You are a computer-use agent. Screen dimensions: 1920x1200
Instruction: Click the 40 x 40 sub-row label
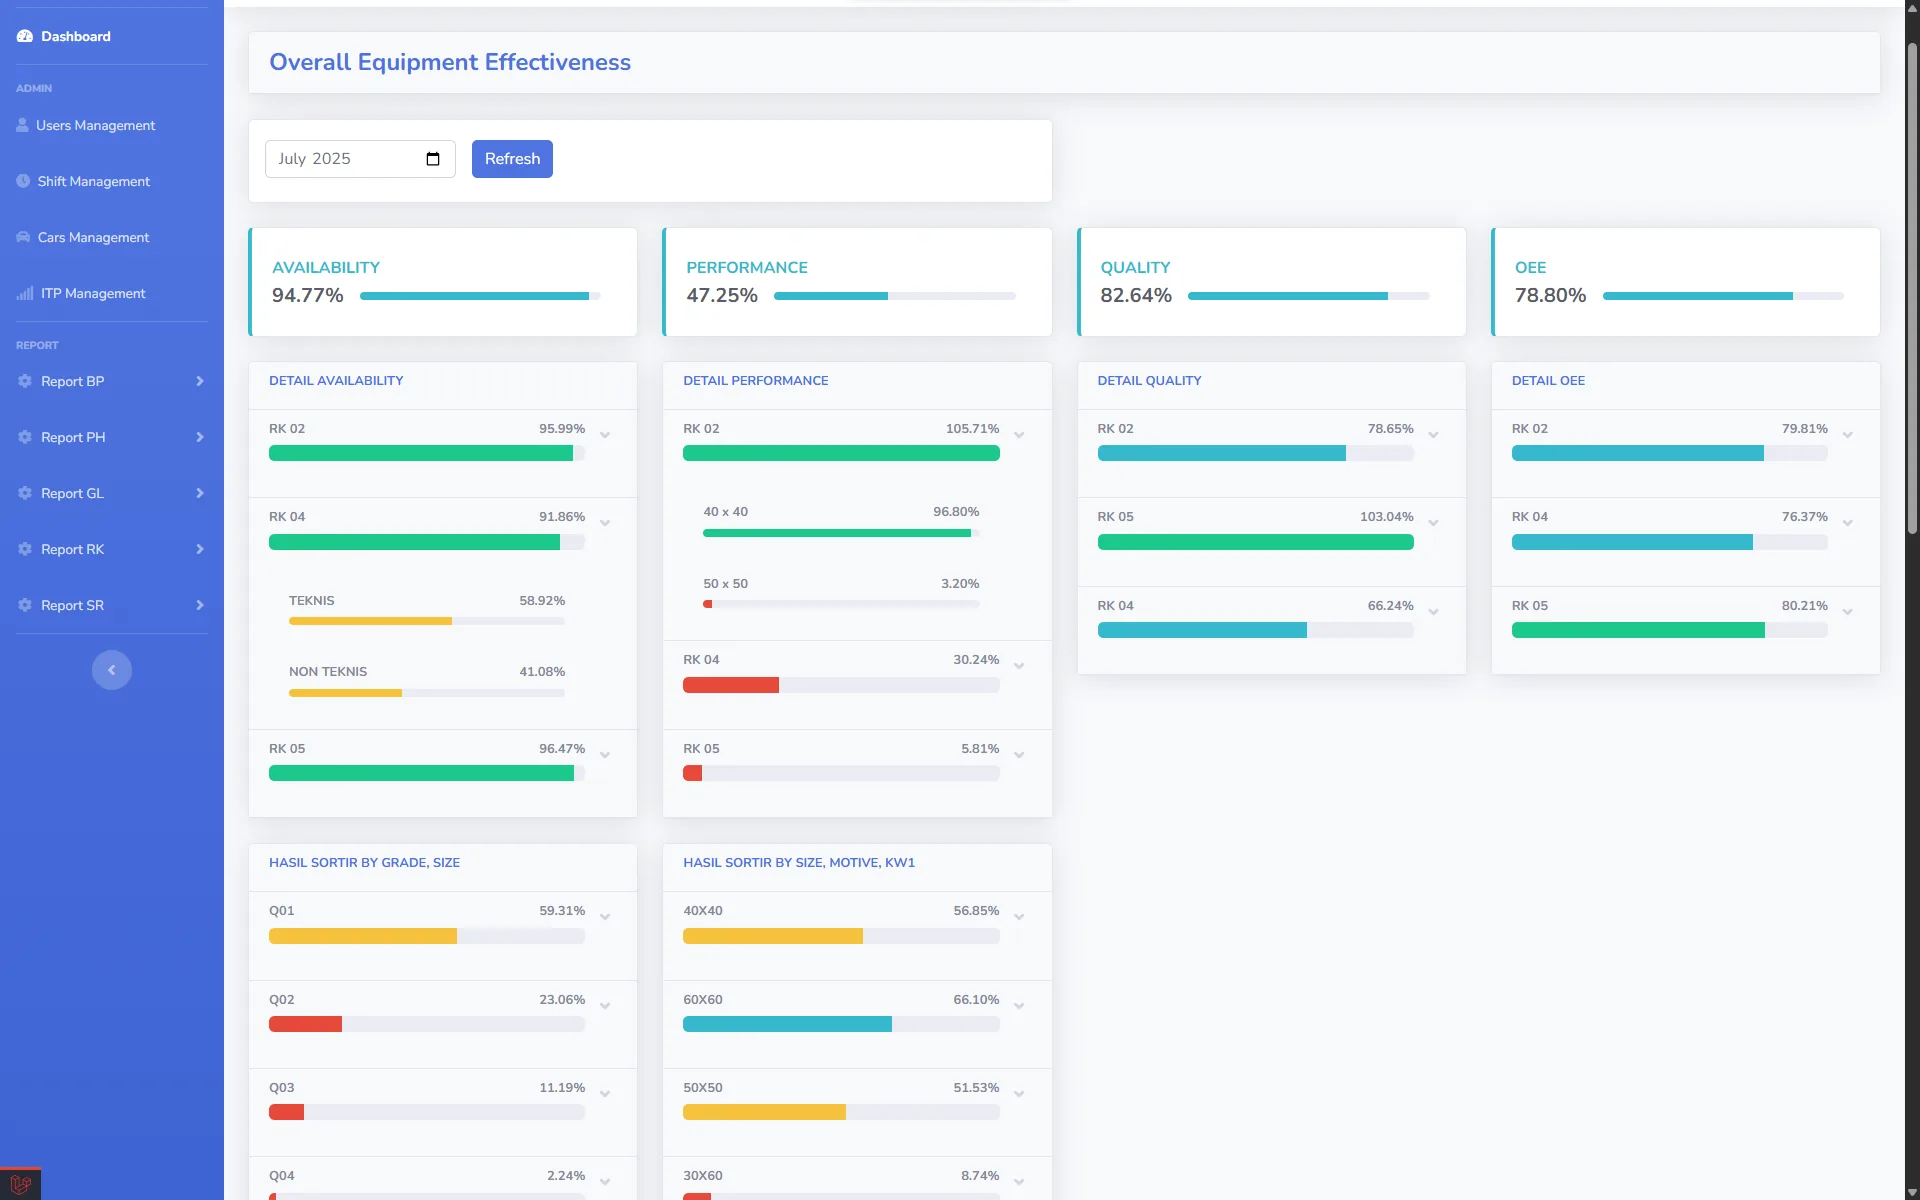coord(725,512)
